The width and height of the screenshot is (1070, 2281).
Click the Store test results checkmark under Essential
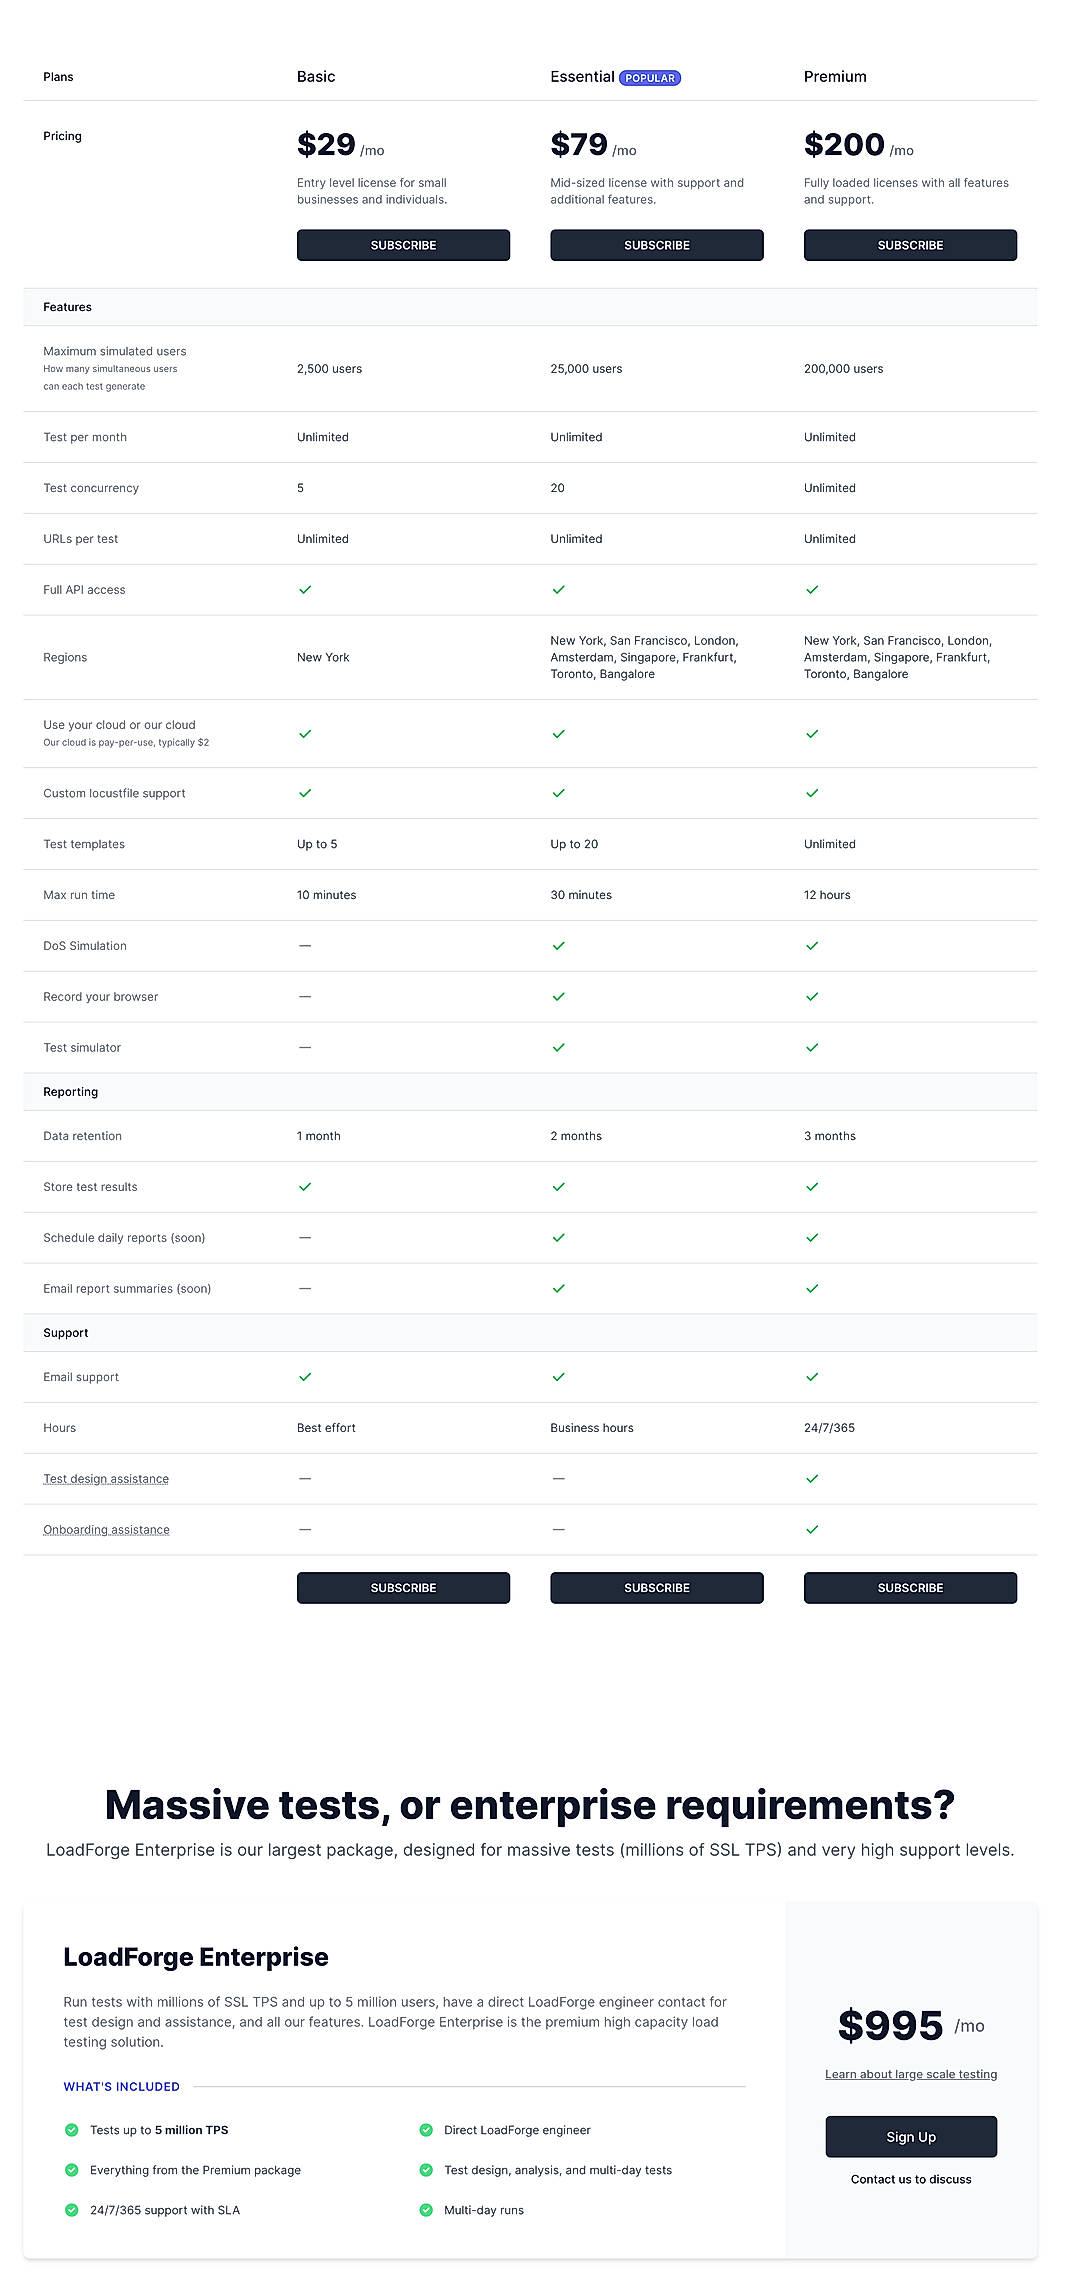point(558,1187)
